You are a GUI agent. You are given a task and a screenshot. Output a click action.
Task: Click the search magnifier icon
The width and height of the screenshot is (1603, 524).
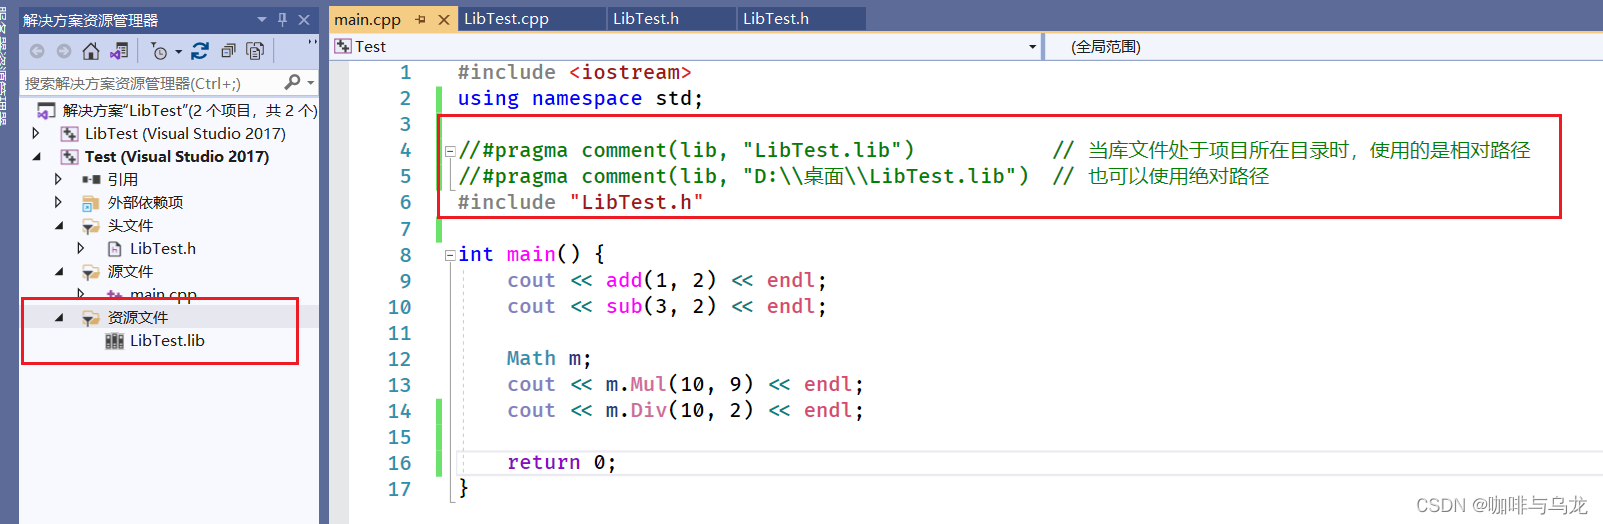pos(292,82)
